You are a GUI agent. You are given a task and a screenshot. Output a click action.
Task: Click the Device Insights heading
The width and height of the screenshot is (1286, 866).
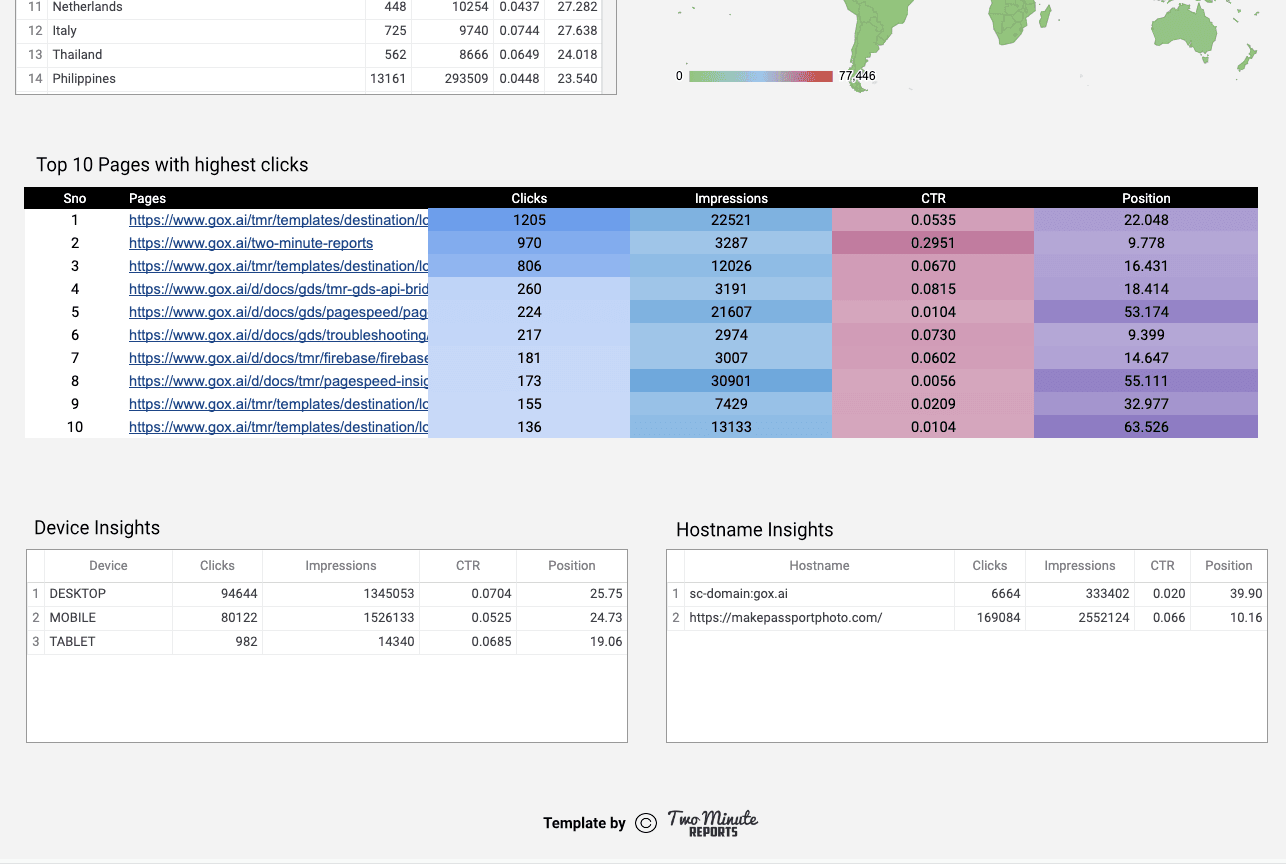pyautogui.click(x=97, y=528)
